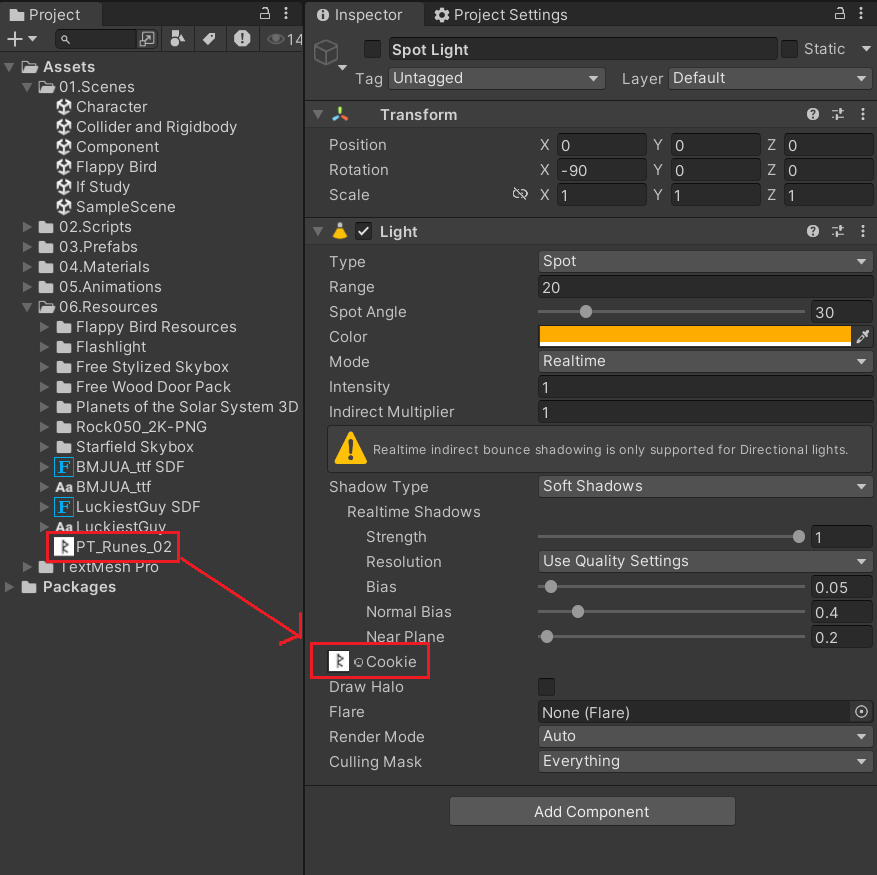Click the Cookie texture thumbnail
The width and height of the screenshot is (877, 875).
338,661
